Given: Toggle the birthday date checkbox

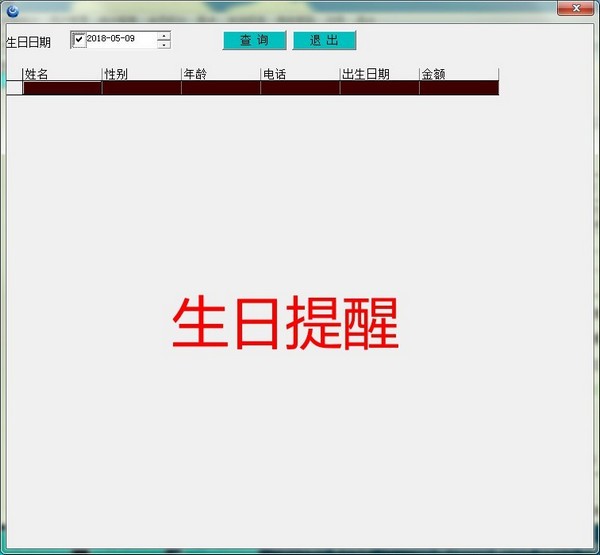Looking at the screenshot, I should [x=79, y=39].
